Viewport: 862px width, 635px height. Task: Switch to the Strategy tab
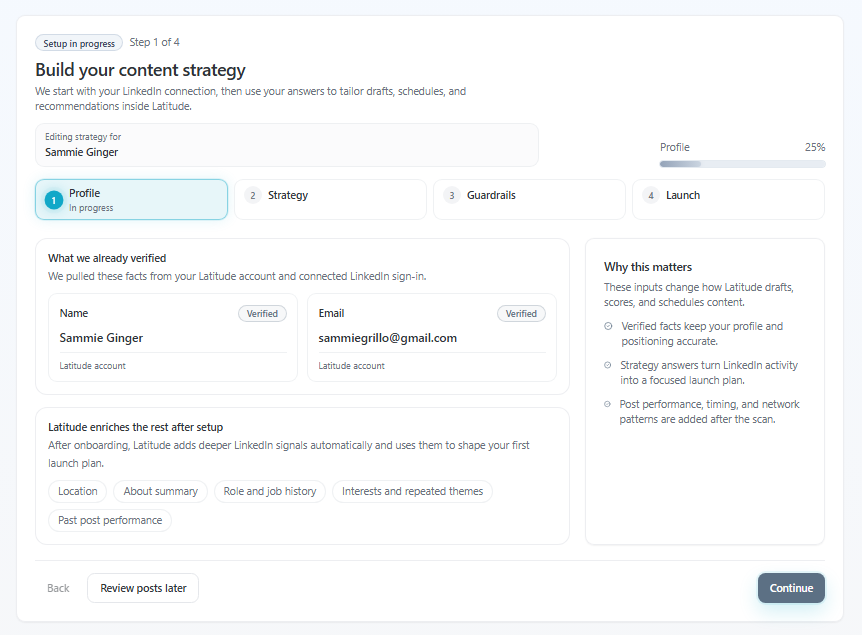pos(330,199)
